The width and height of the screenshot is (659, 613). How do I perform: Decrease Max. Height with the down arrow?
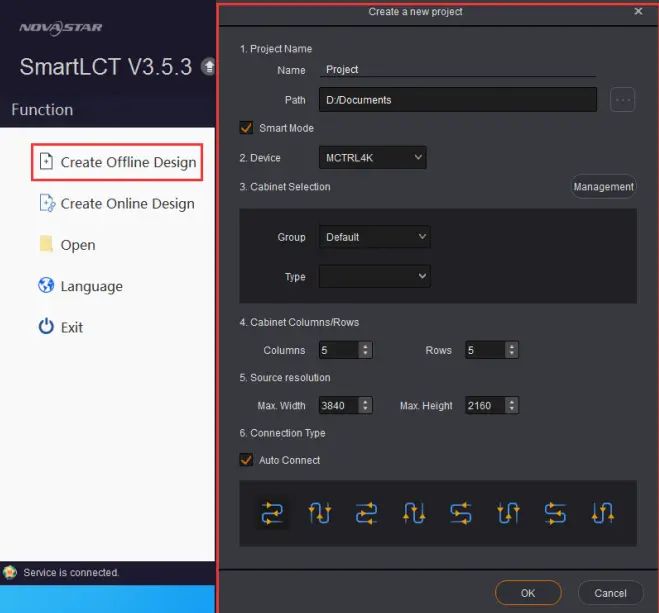point(511,409)
